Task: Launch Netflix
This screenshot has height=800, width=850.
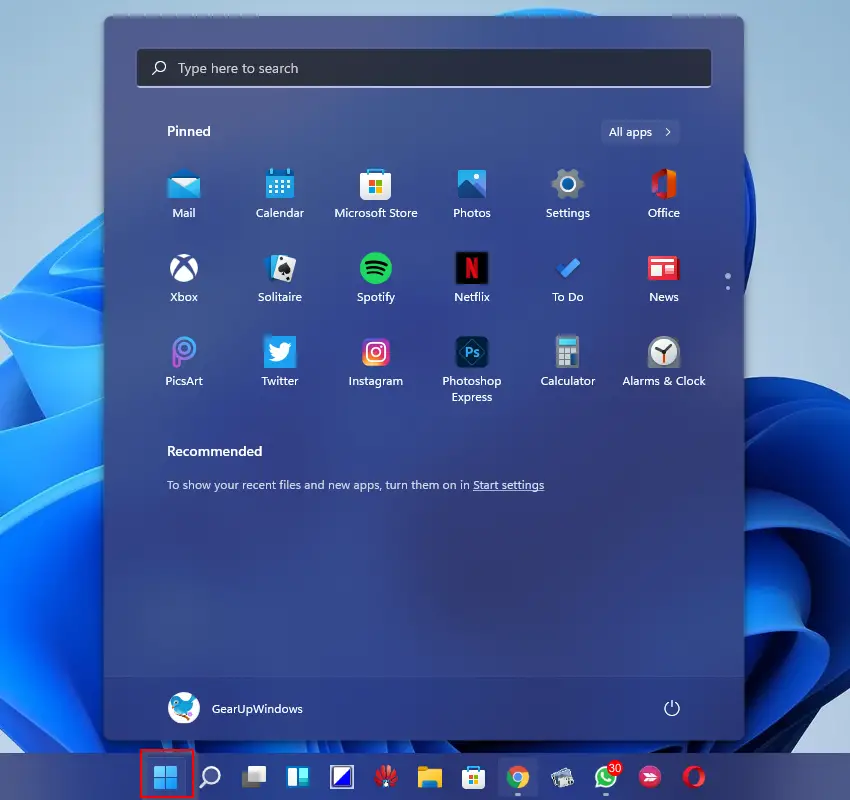Action: pyautogui.click(x=472, y=278)
